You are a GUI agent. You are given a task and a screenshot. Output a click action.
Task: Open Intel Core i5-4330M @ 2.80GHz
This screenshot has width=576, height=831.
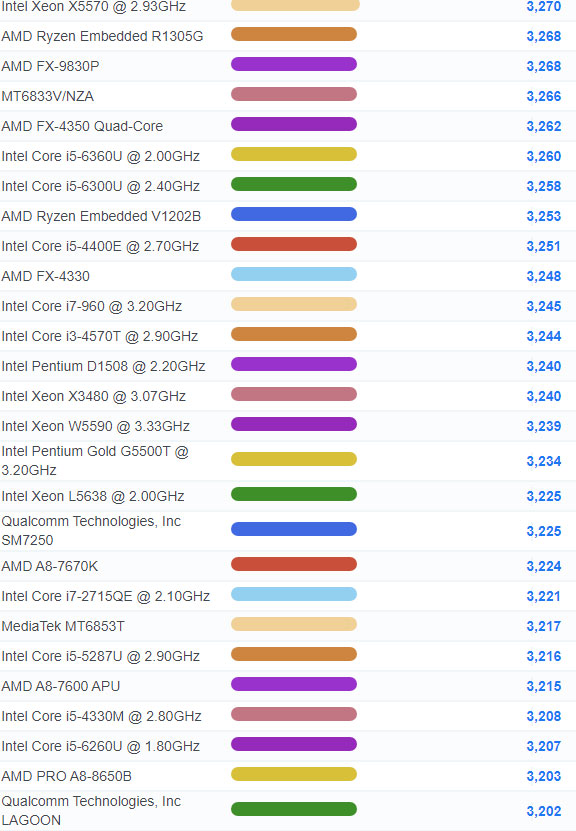pos(102,716)
